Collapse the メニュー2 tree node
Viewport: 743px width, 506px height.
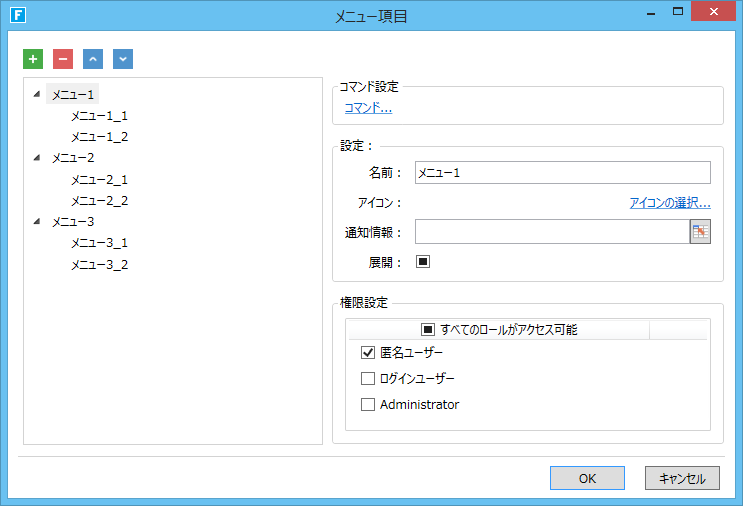pyautogui.click(x=37, y=158)
